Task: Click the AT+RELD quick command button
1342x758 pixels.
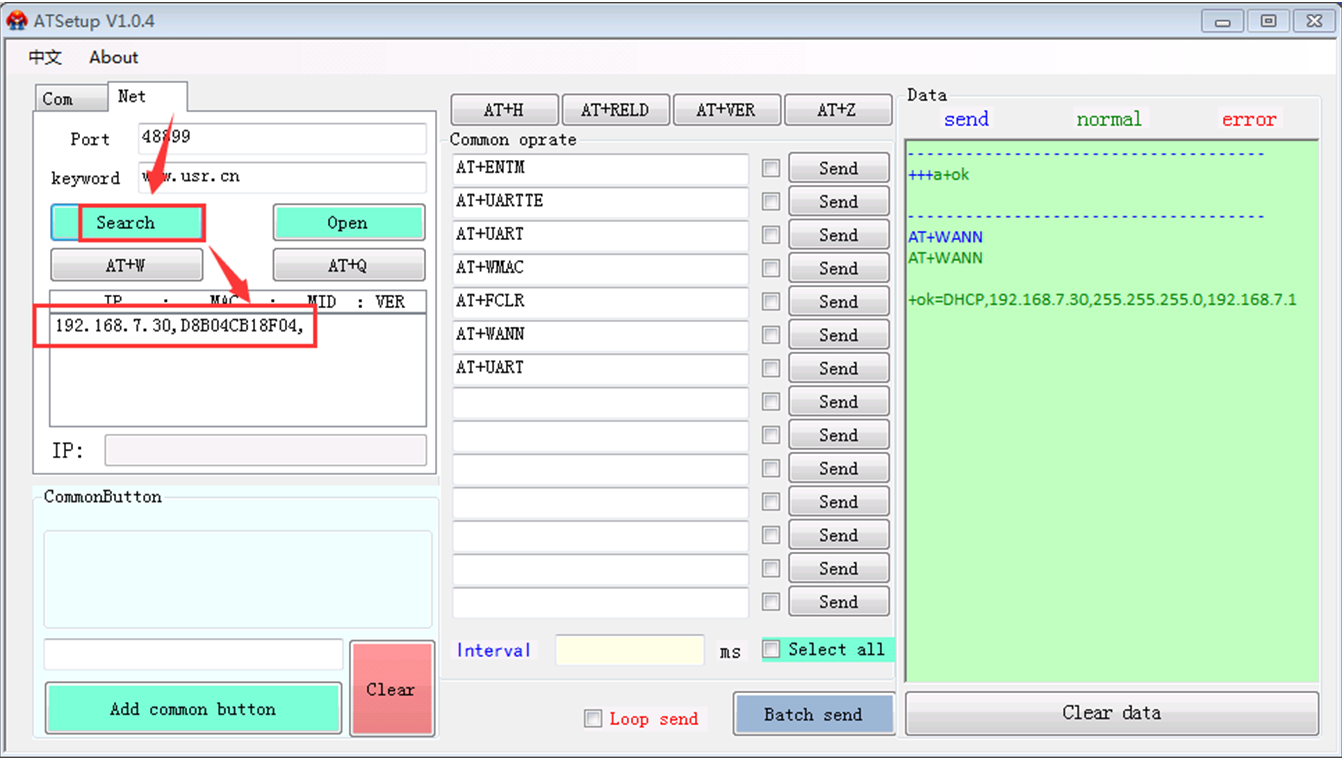Action: tap(615, 110)
